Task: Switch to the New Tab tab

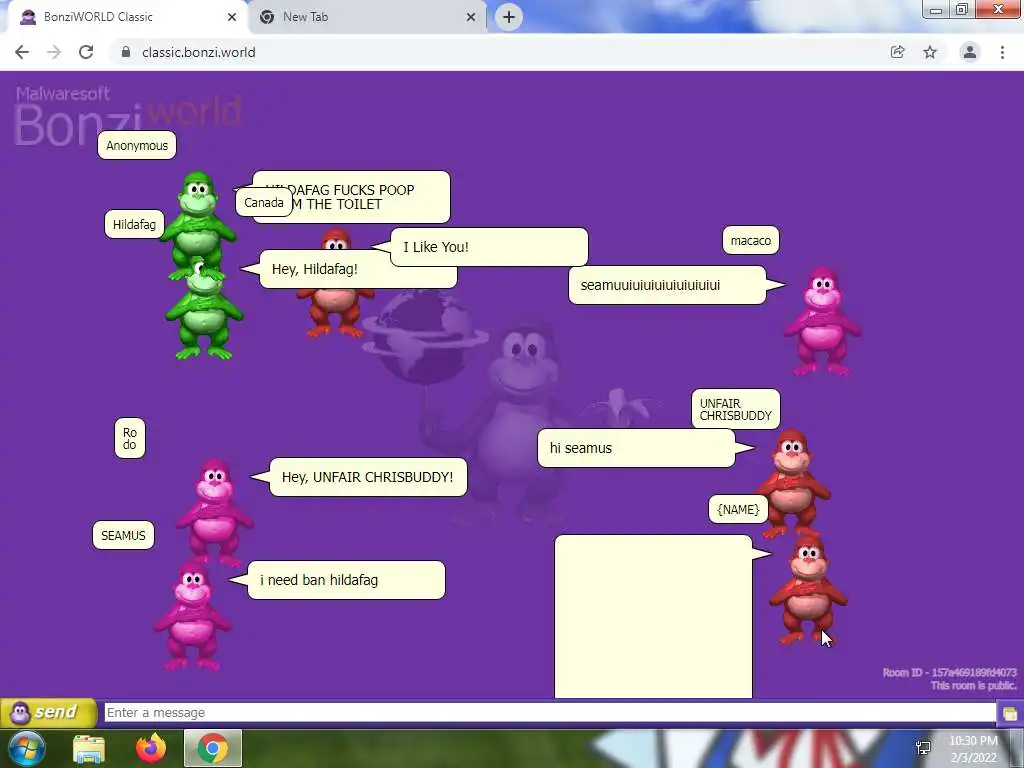Action: [366, 17]
